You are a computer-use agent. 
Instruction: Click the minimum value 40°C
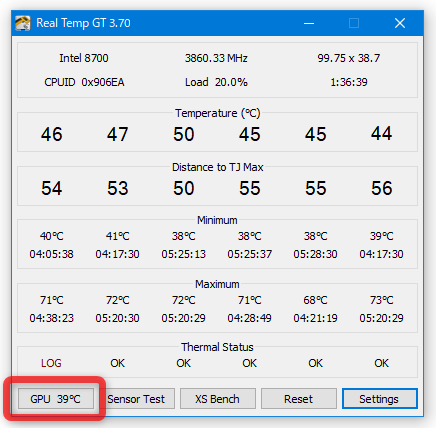[52, 236]
